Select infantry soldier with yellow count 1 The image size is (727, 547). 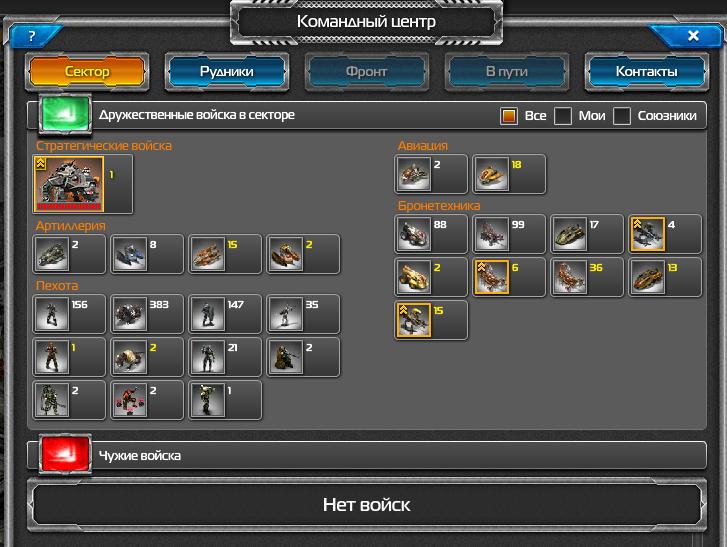click(x=69, y=357)
